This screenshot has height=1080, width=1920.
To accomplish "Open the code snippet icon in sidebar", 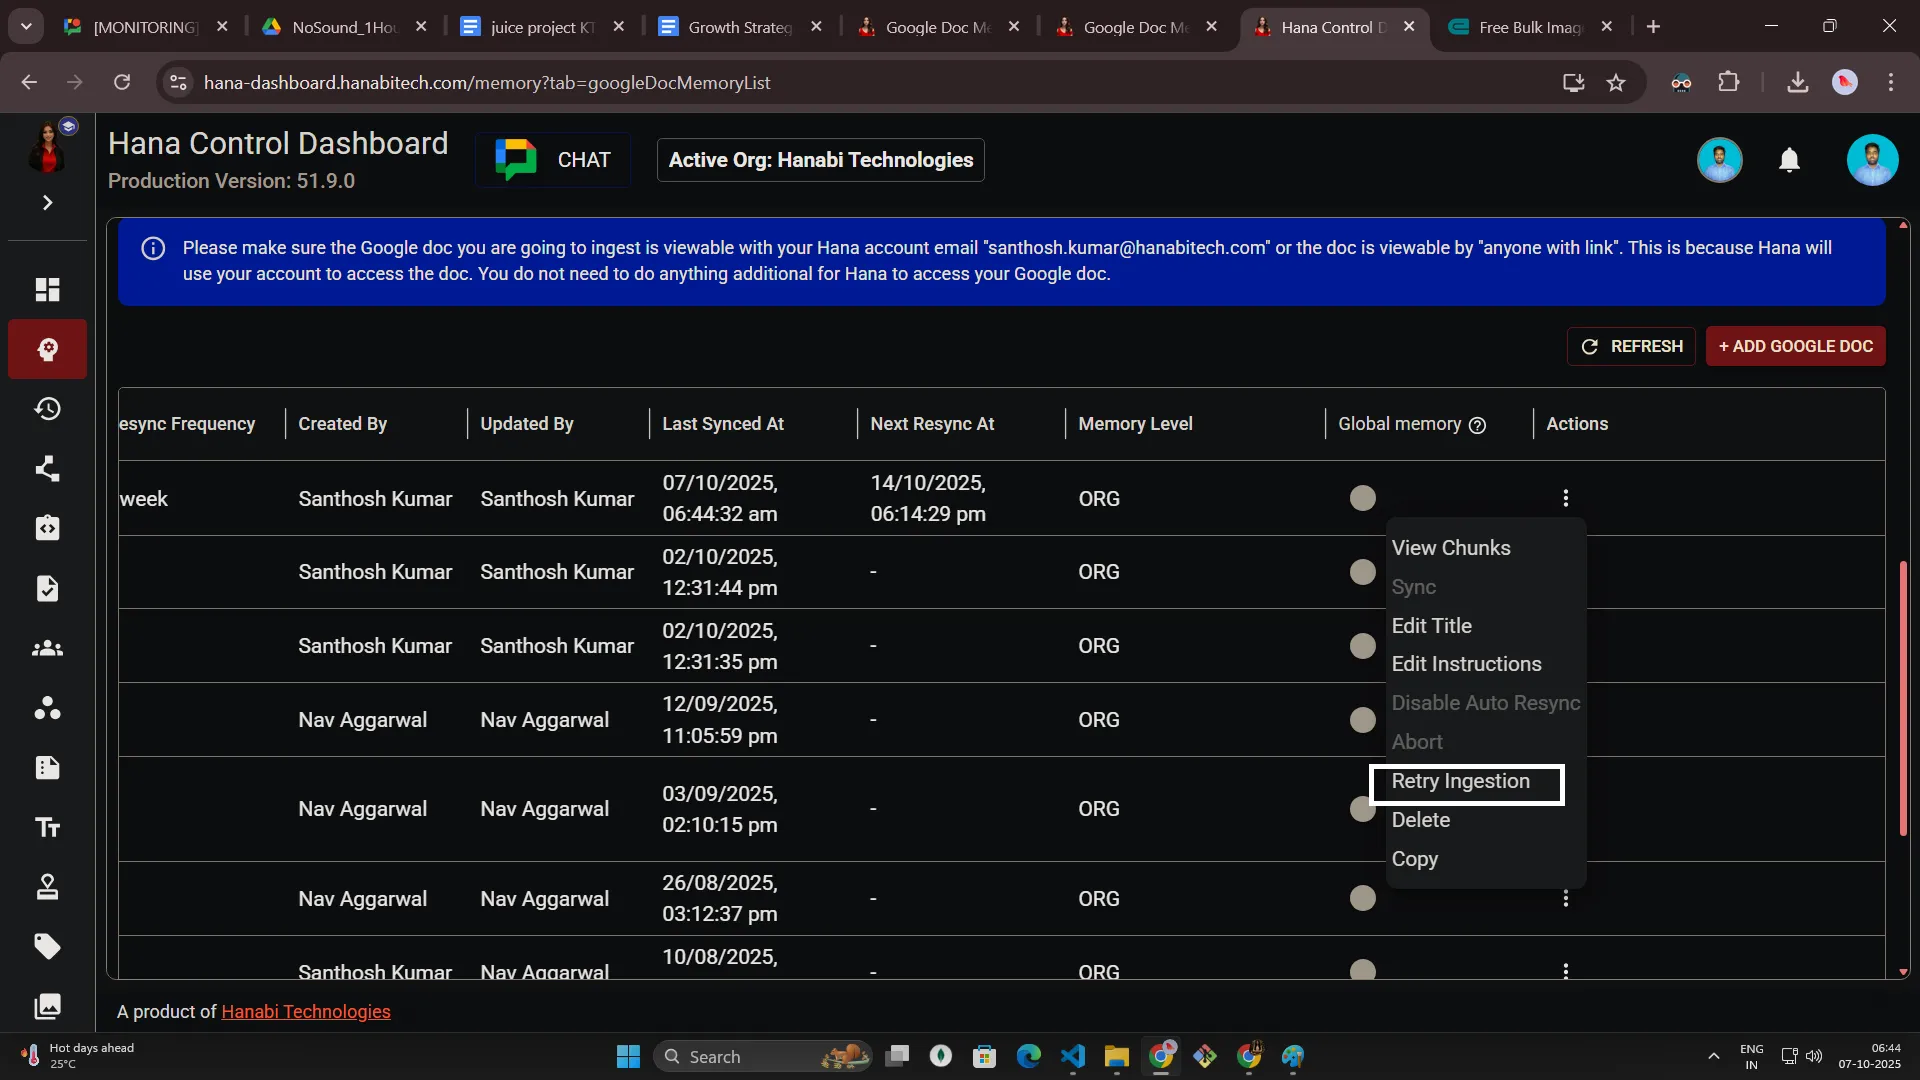I will pyautogui.click(x=47, y=528).
